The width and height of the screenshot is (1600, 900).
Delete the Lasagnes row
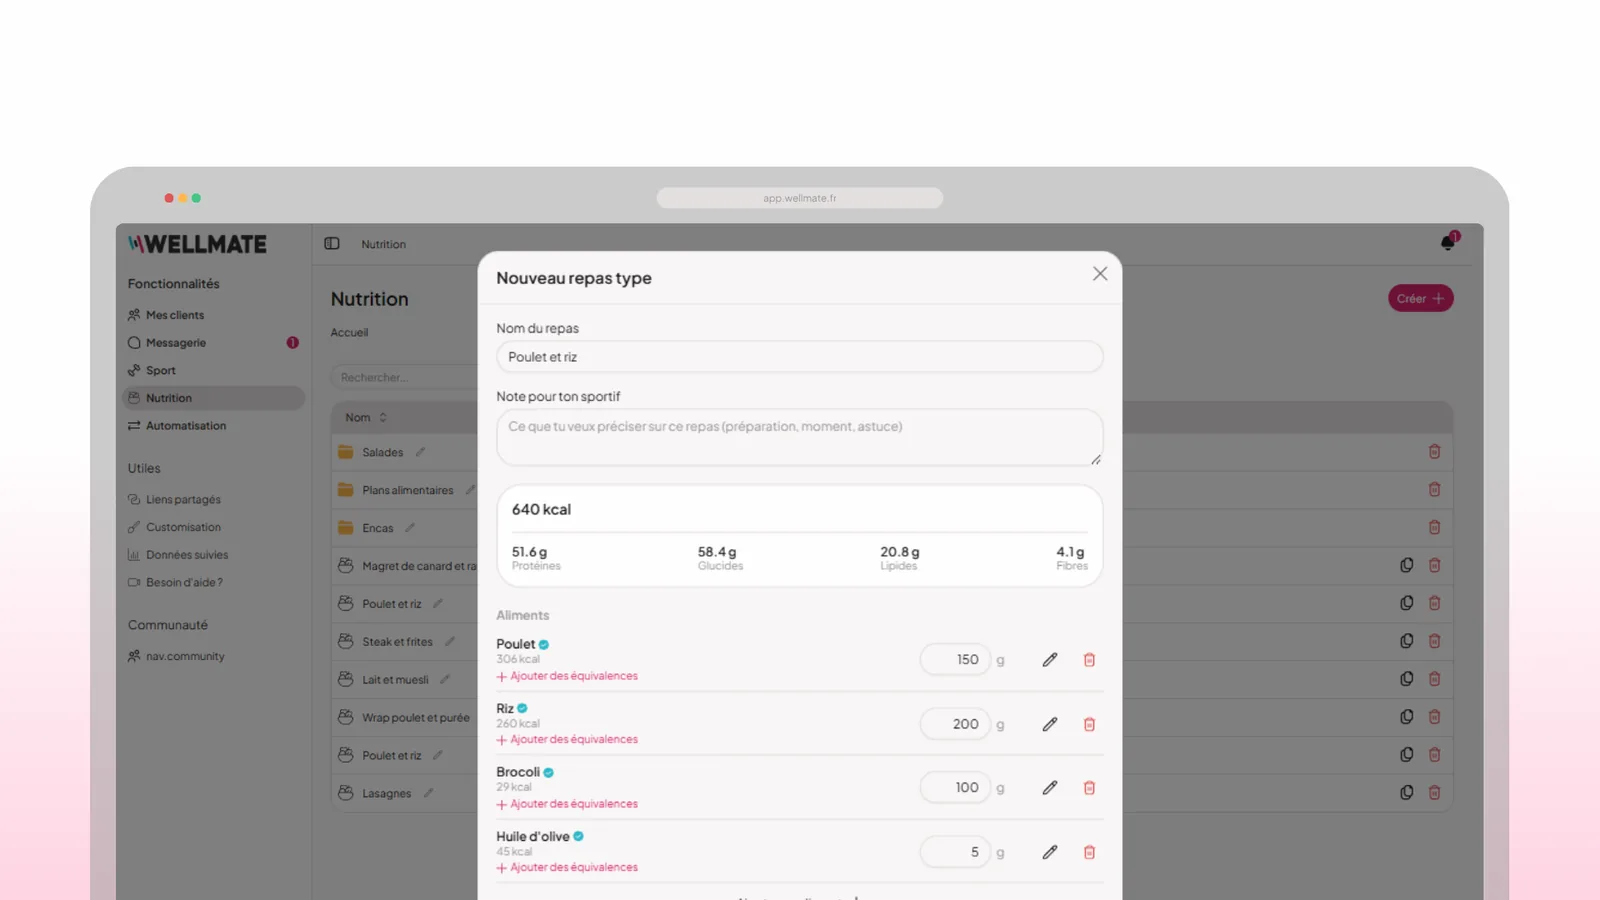(x=1435, y=793)
